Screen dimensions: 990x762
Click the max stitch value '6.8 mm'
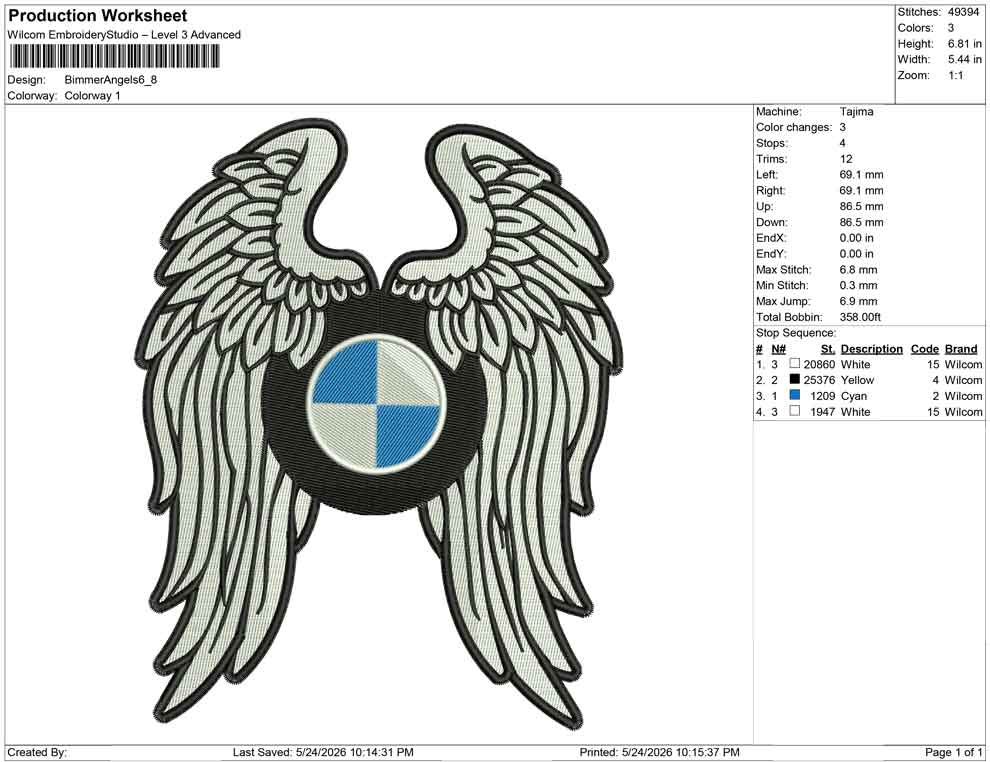(858, 270)
